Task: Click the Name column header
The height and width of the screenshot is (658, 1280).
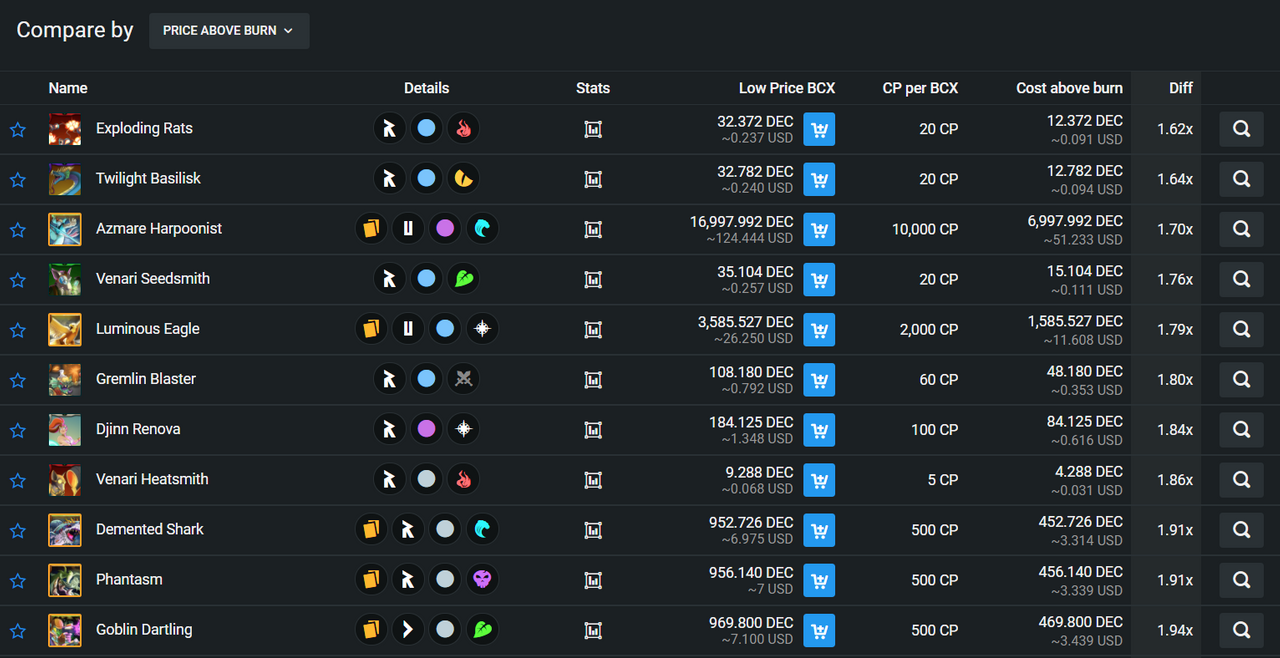Action: pyautogui.click(x=68, y=88)
